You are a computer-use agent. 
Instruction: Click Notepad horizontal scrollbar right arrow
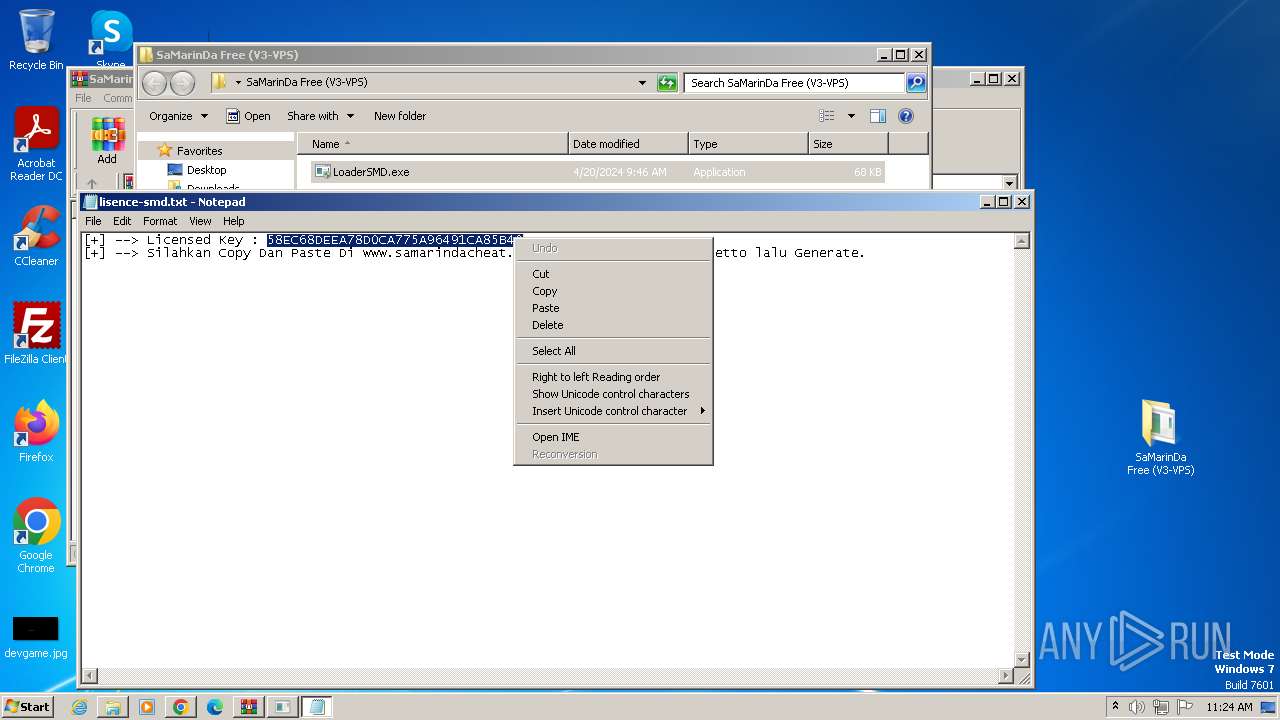(1006, 676)
